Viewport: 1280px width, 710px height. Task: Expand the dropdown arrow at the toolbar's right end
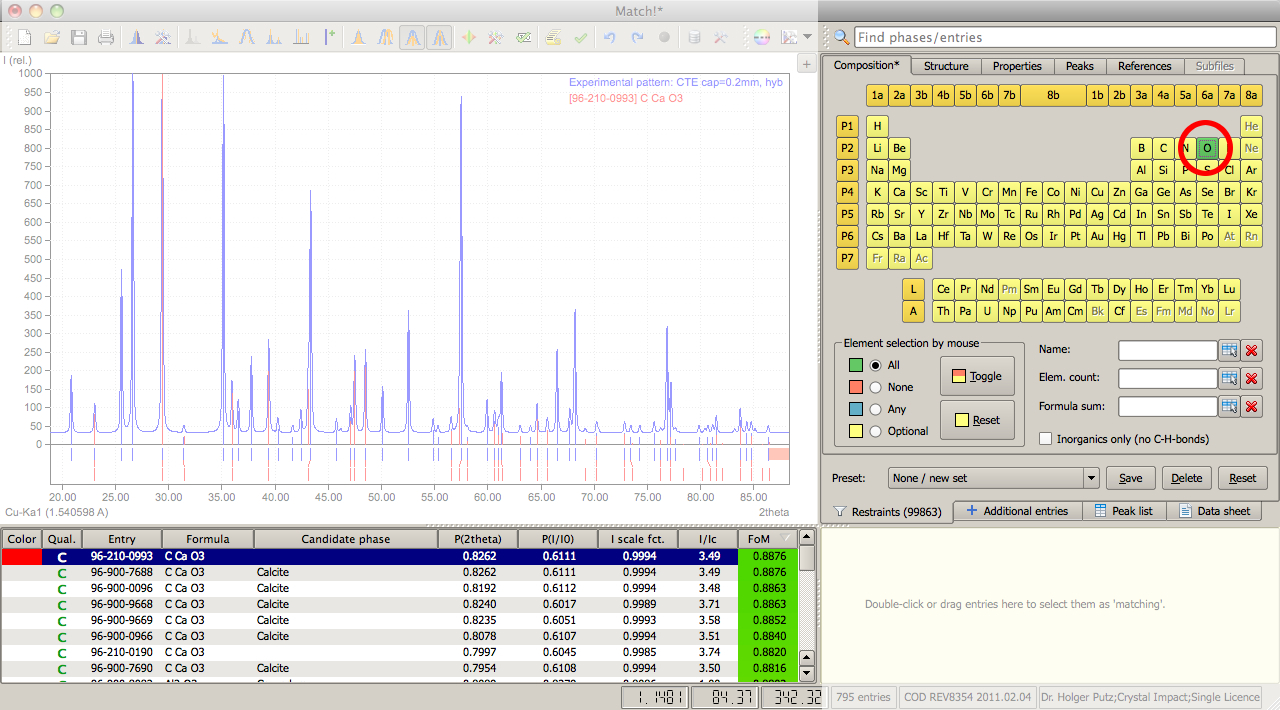(807, 38)
